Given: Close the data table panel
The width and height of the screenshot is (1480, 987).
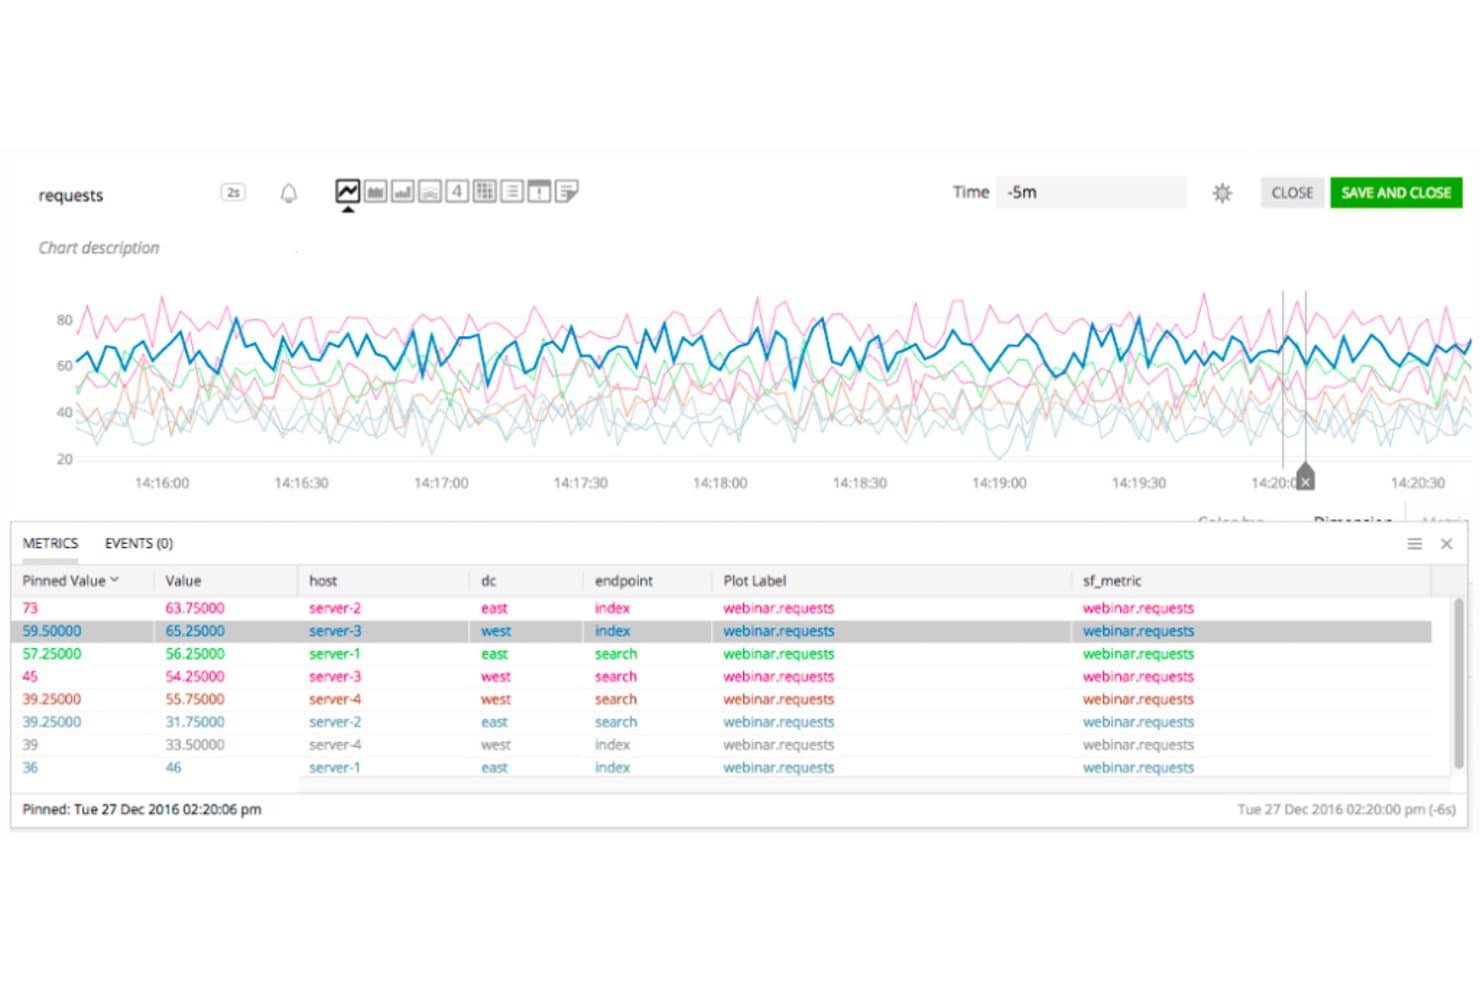Looking at the screenshot, I should 1446,544.
